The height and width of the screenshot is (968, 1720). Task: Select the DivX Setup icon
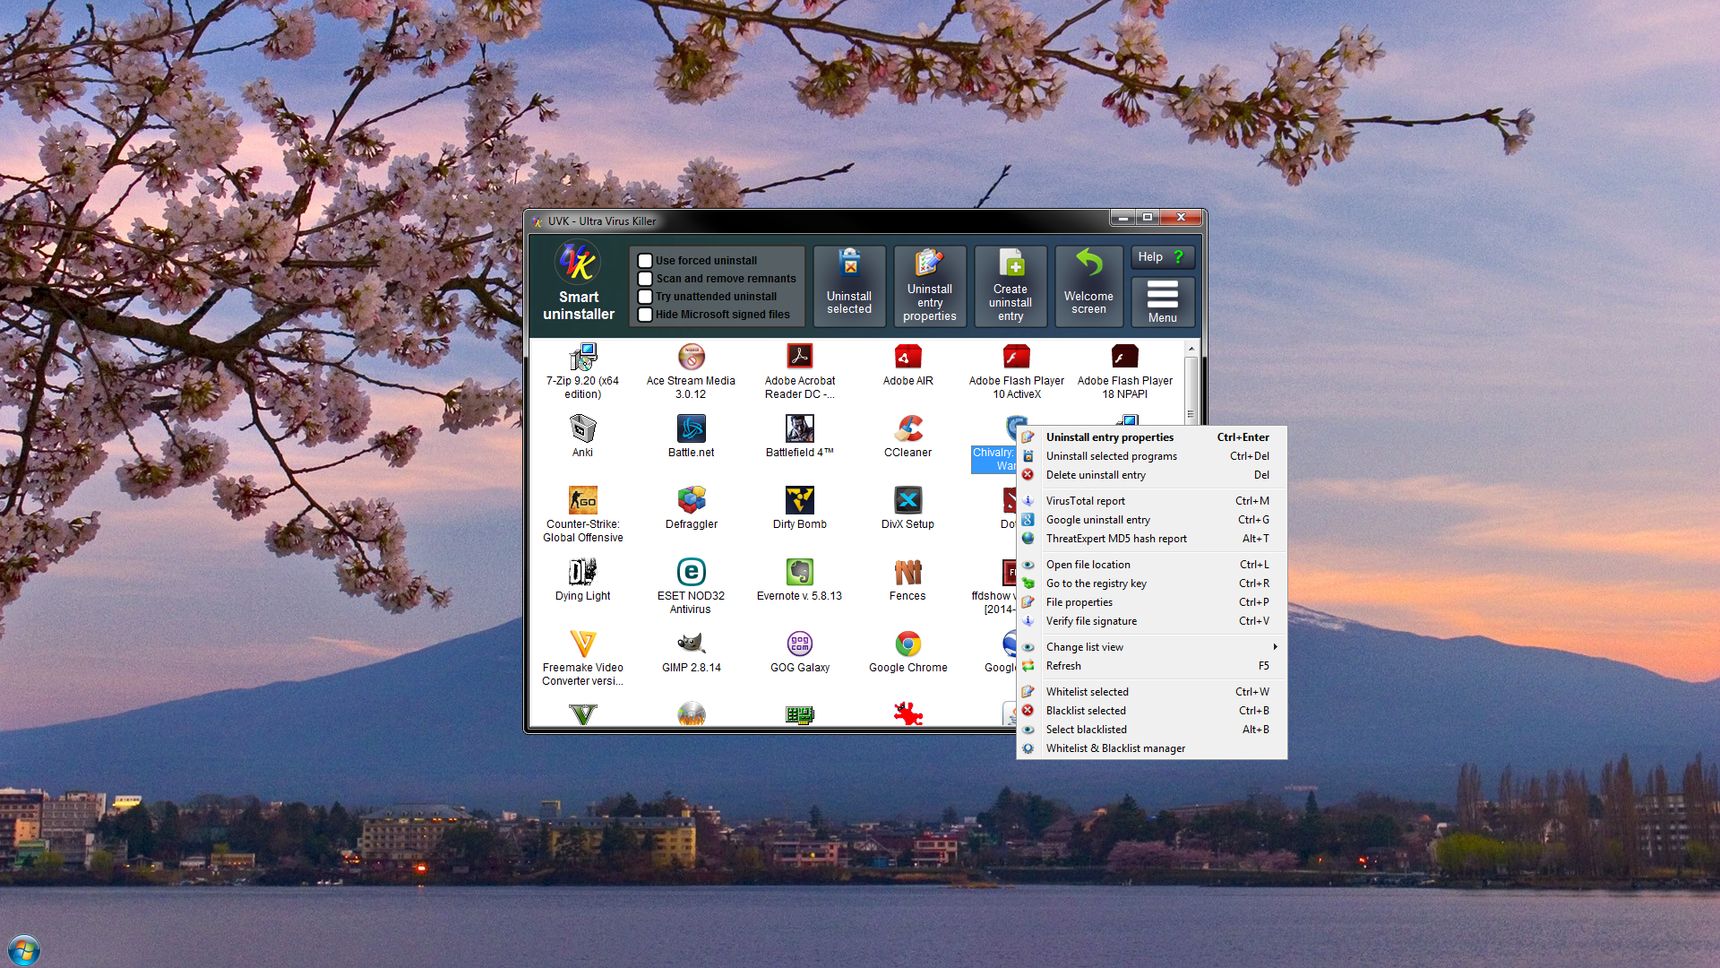(x=908, y=500)
